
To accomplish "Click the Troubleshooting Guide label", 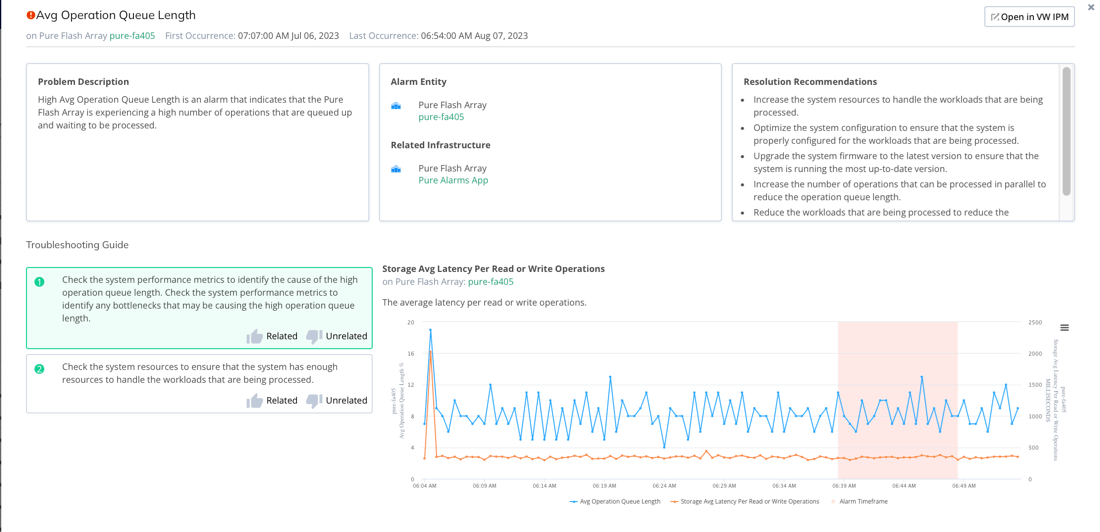I will (x=77, y=245).
